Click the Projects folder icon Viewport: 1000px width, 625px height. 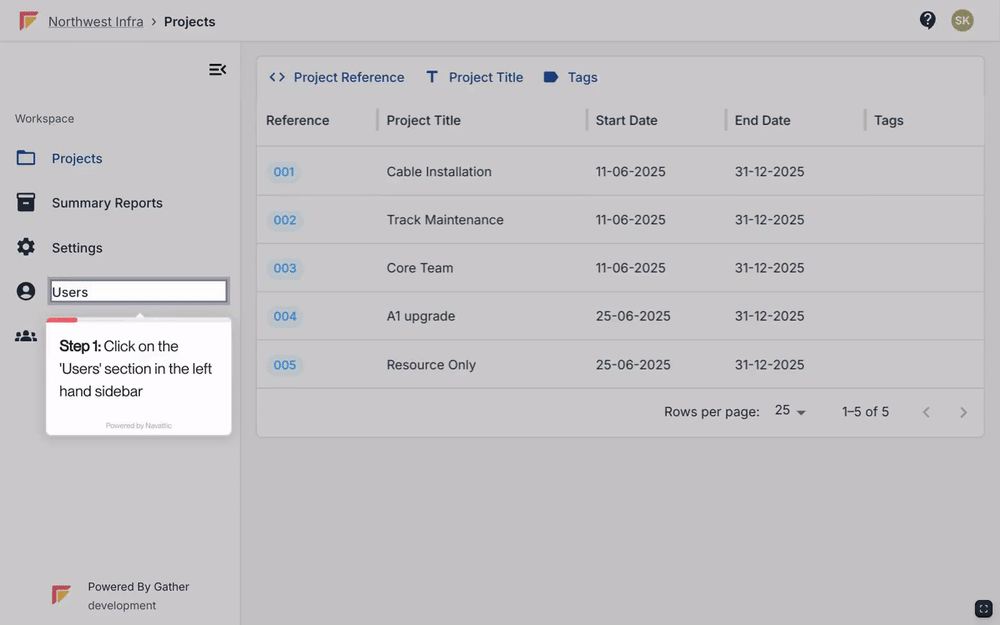[26, 158]
